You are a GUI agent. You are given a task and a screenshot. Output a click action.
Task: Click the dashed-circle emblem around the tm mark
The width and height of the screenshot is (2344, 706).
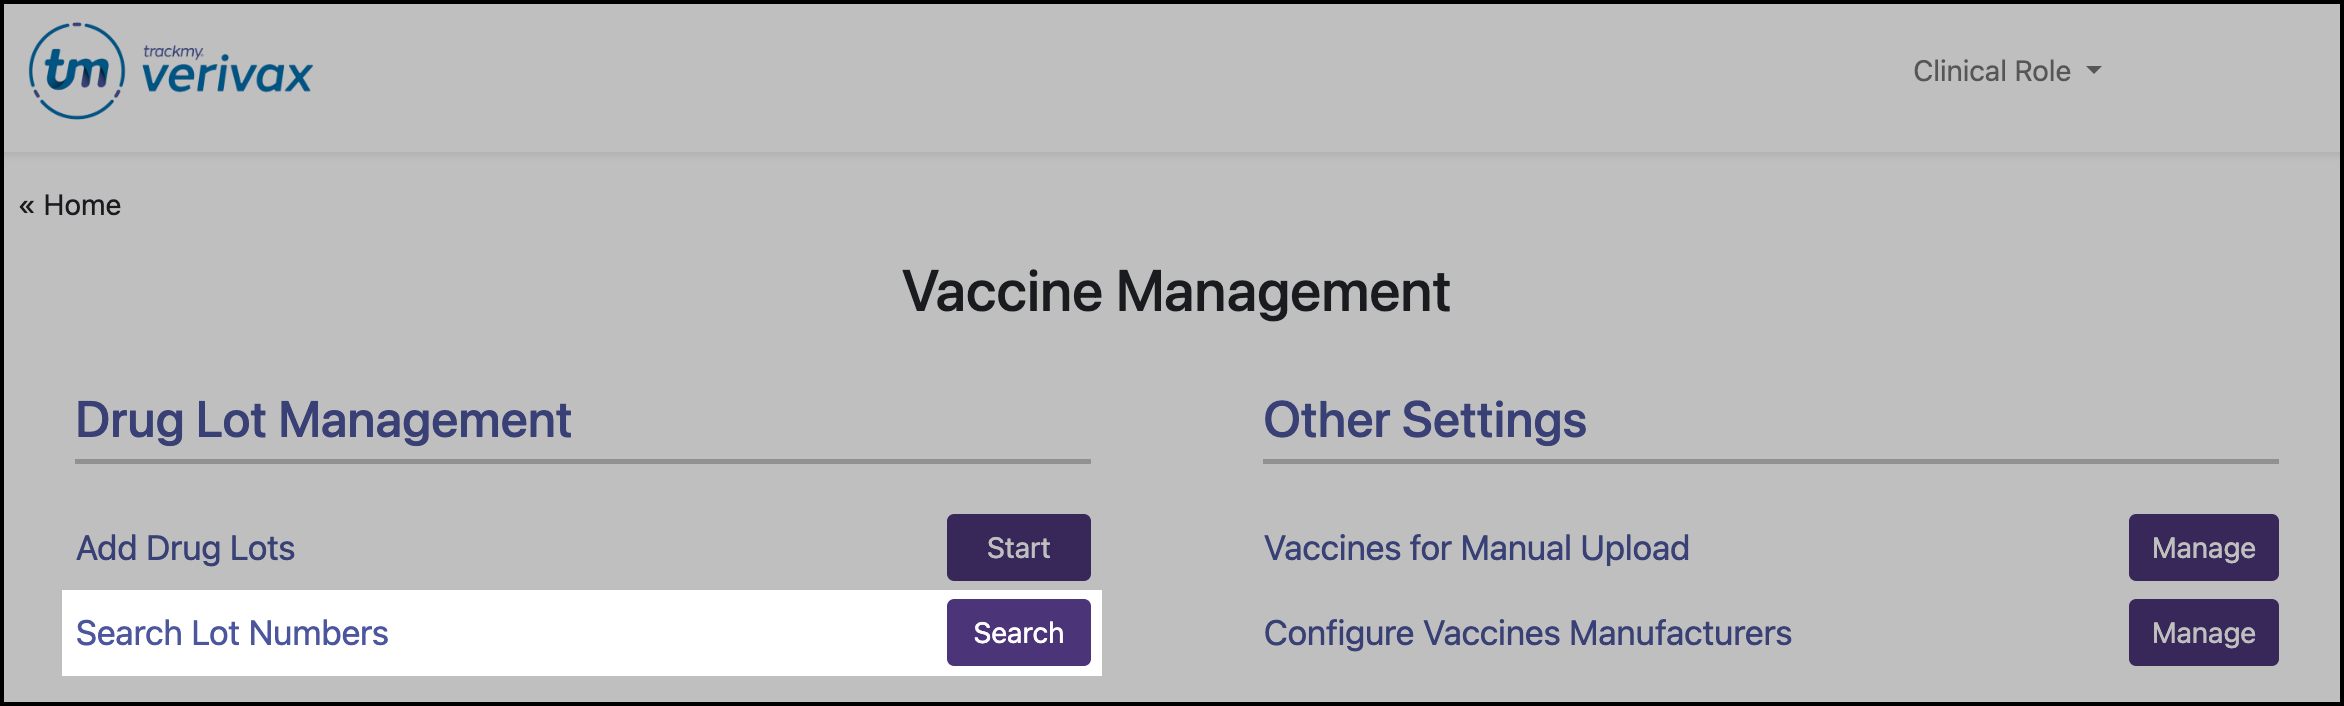point(75,70)
